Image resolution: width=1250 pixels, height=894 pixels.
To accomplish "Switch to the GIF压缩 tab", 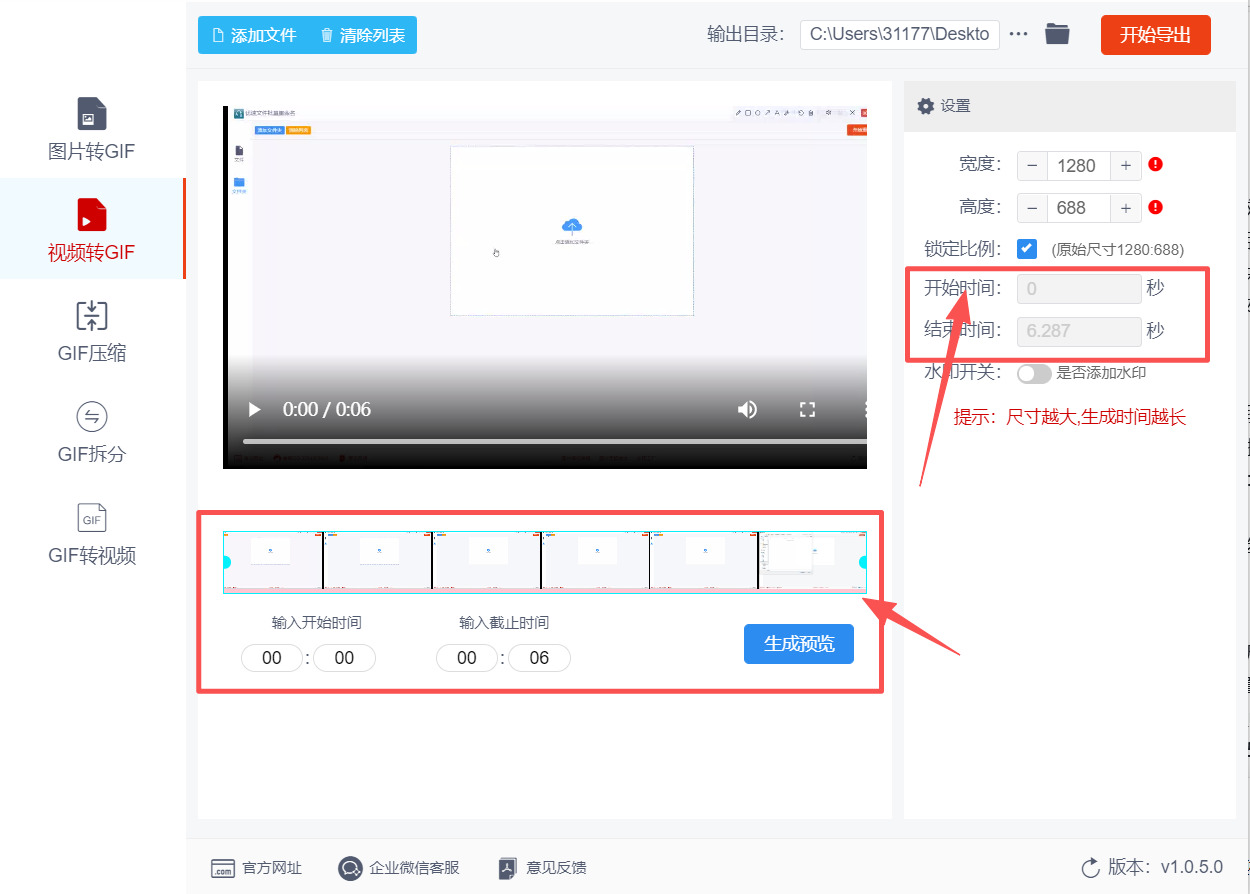I will (x=92, y=331).
